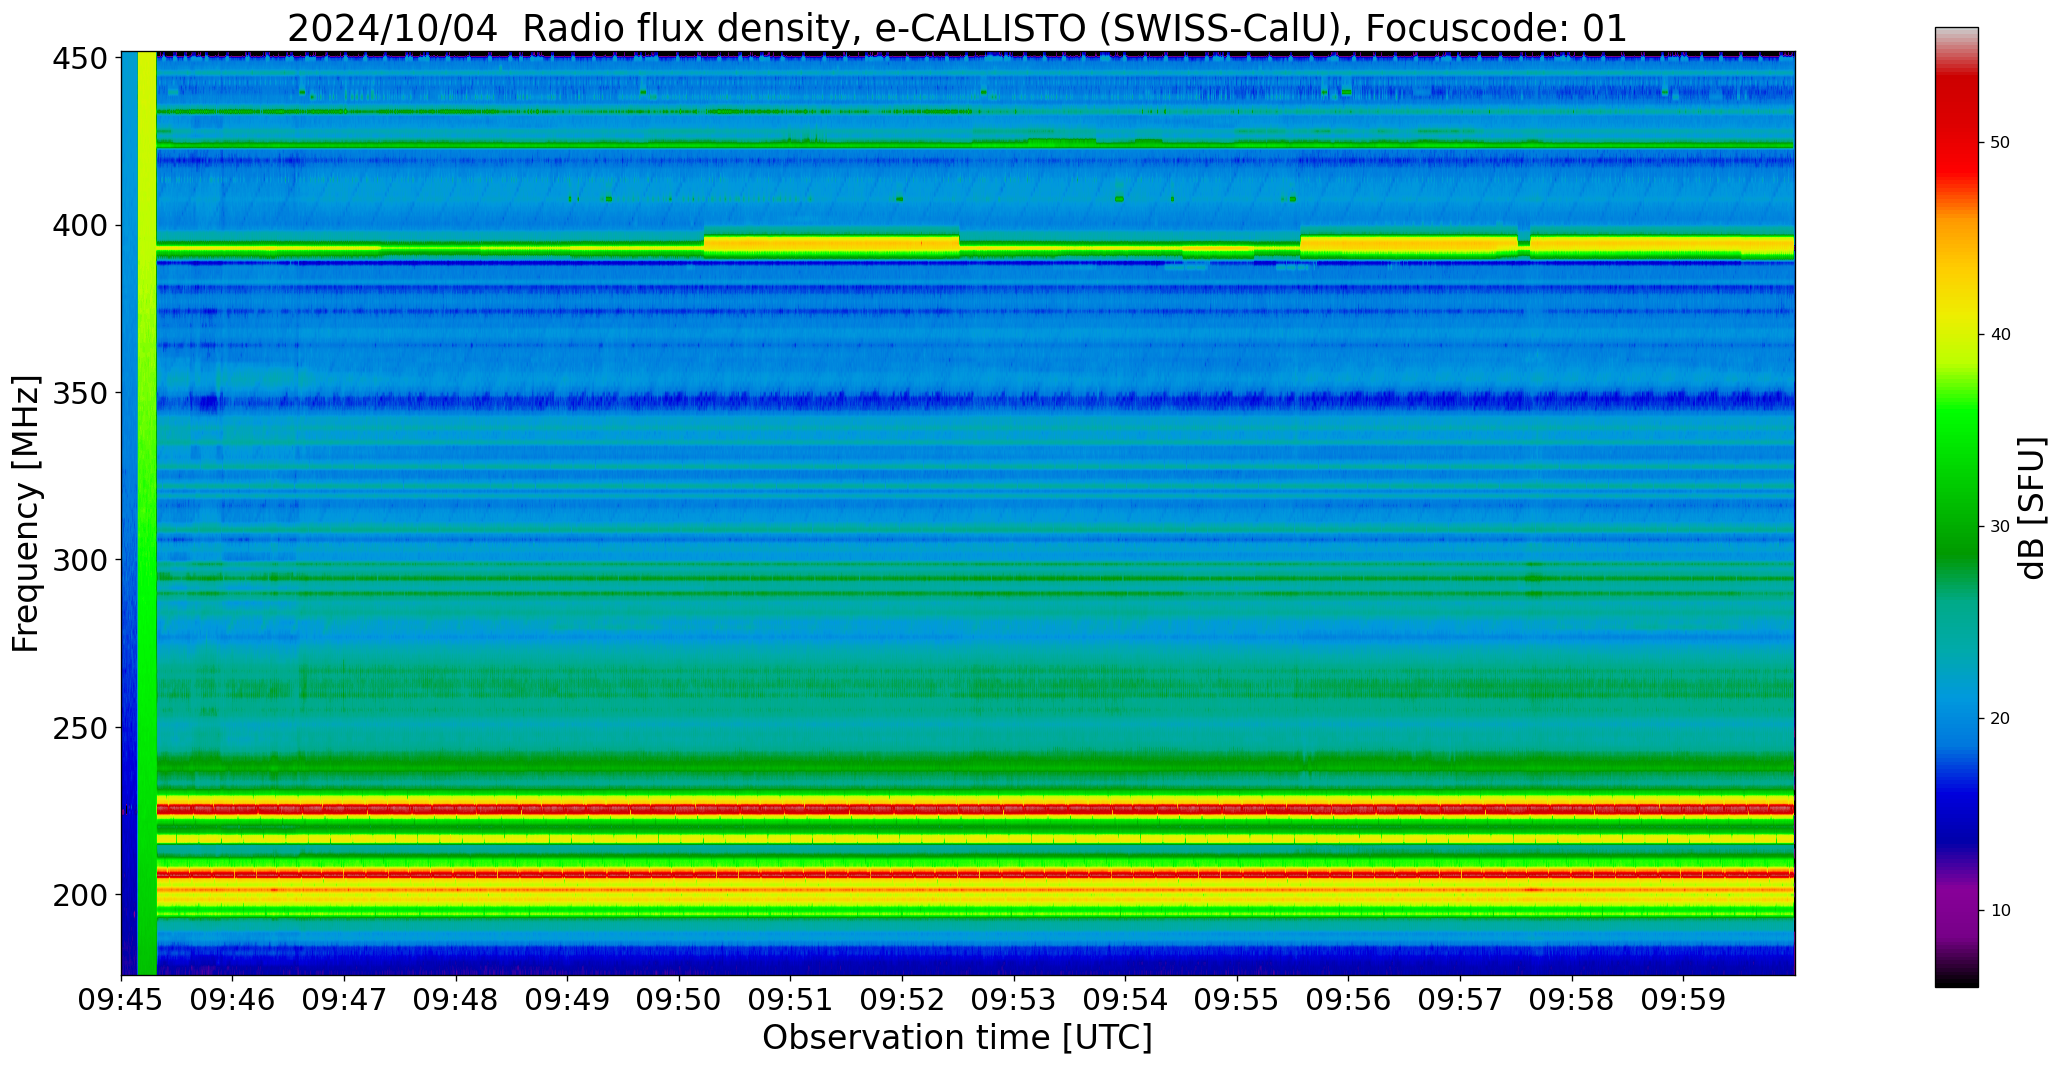Viewport: 2062px width, 1067px height.
Task: Click the 'Observation time [UTC]' x-axis label
Action: click(x=957, y=1037)
